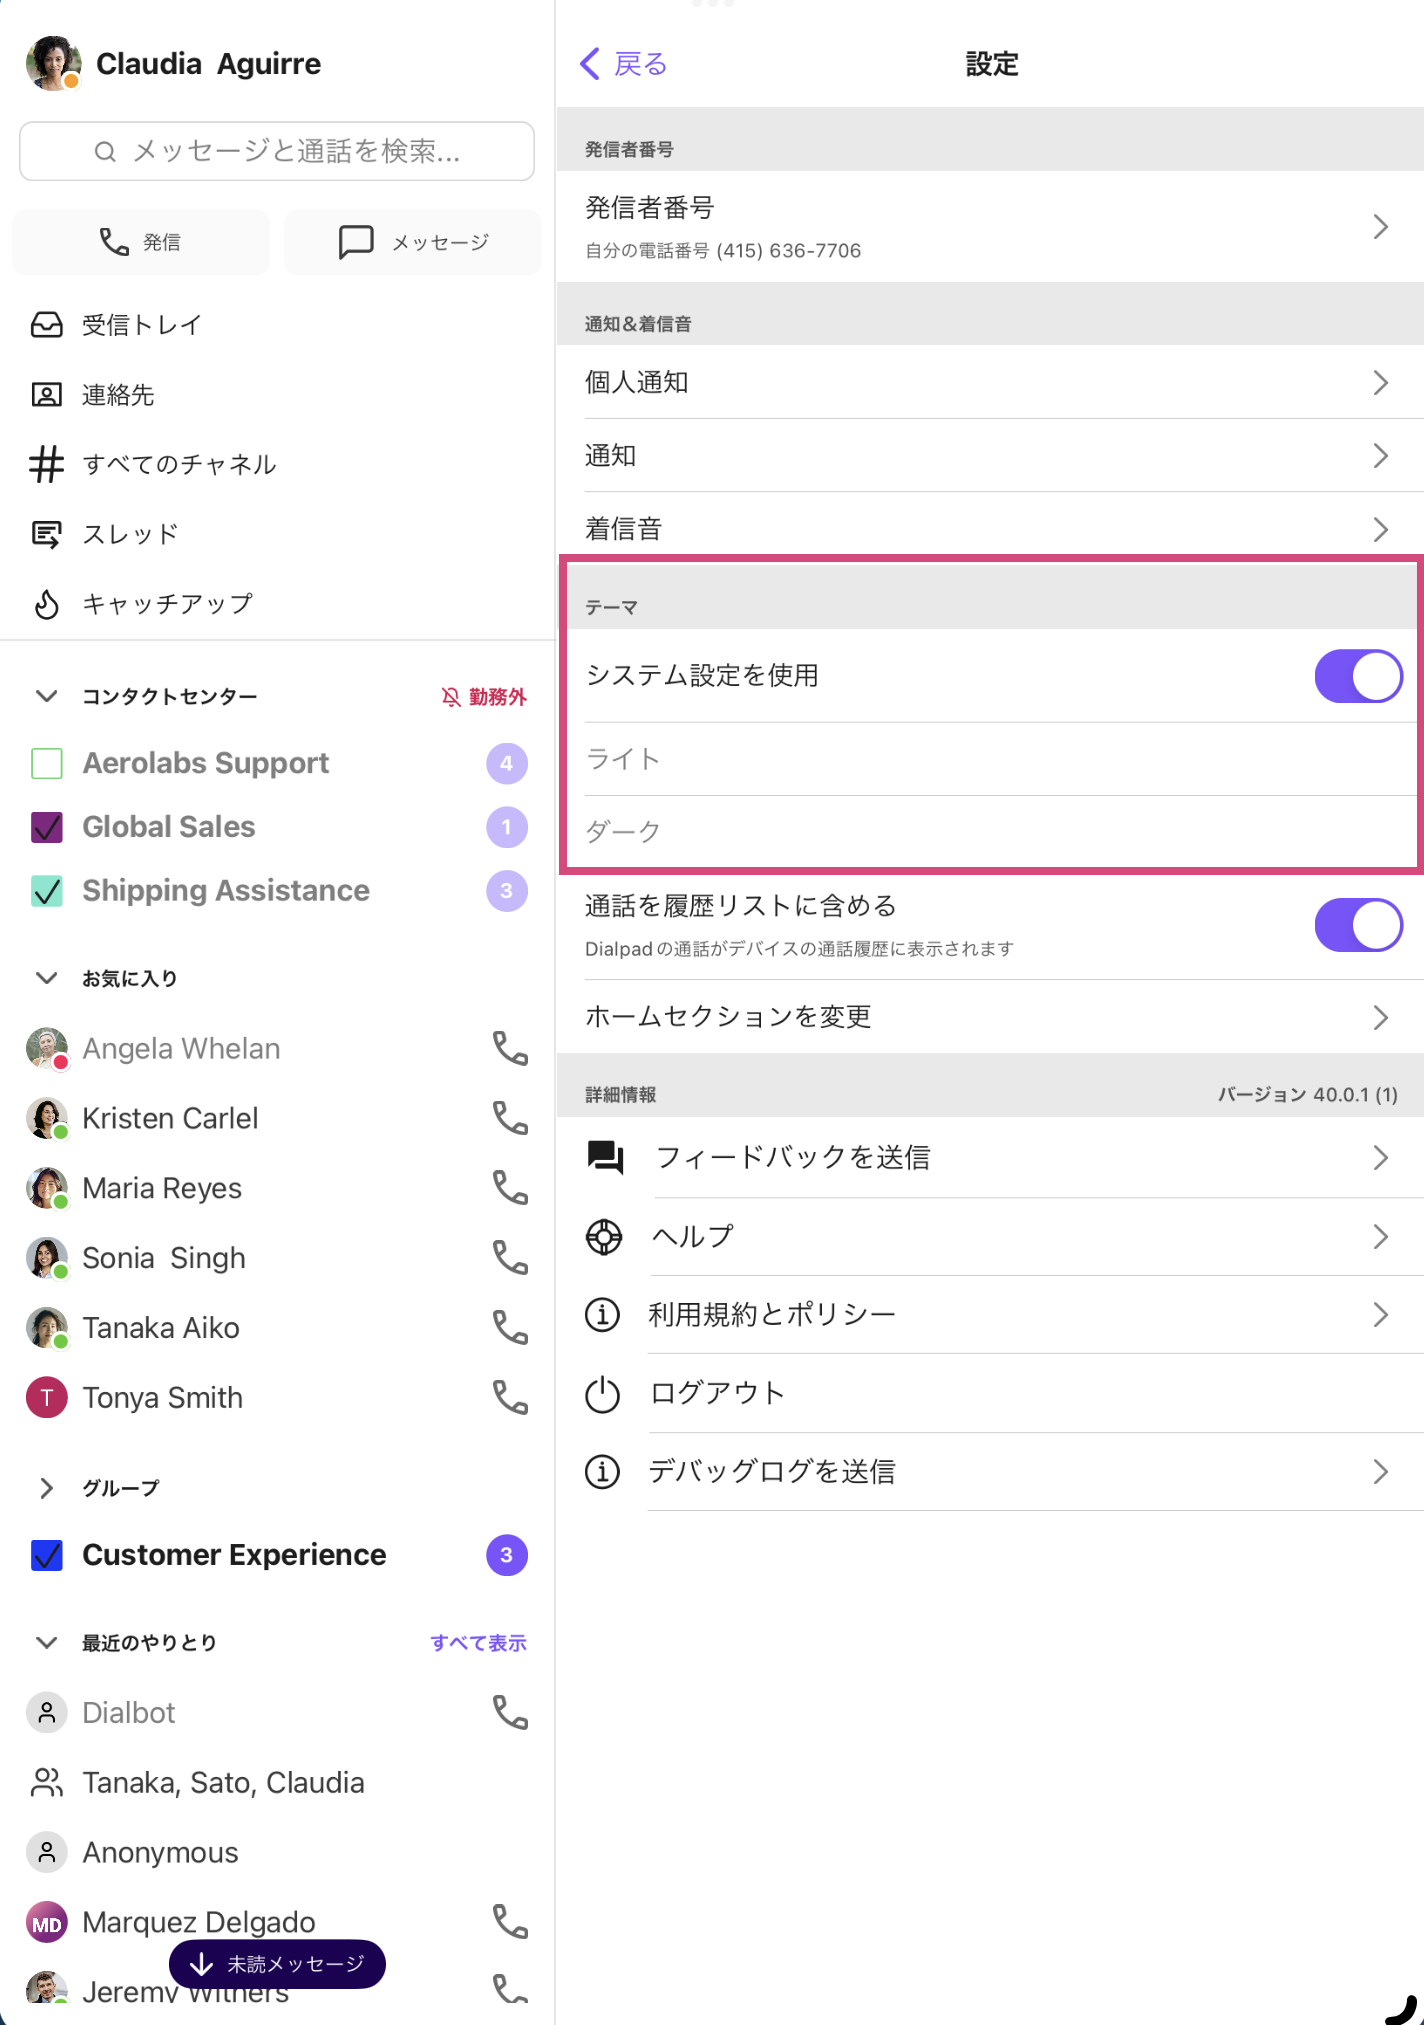Go back with 戻る button
Viewport: 1424px width, 2025px height.
click(x=624, y=64)
